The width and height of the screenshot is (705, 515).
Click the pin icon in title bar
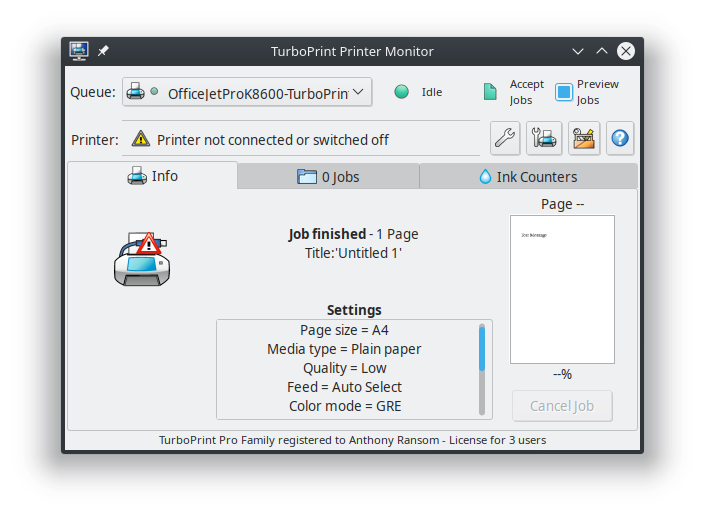(103, 51)
